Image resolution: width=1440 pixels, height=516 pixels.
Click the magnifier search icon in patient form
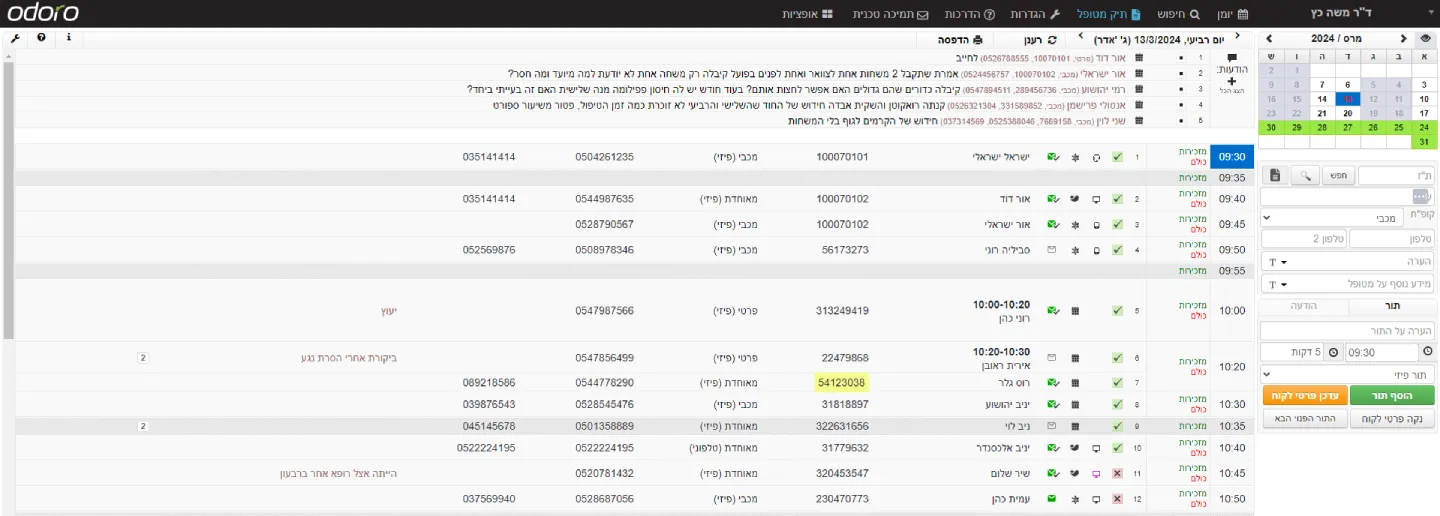[1304, 176]
